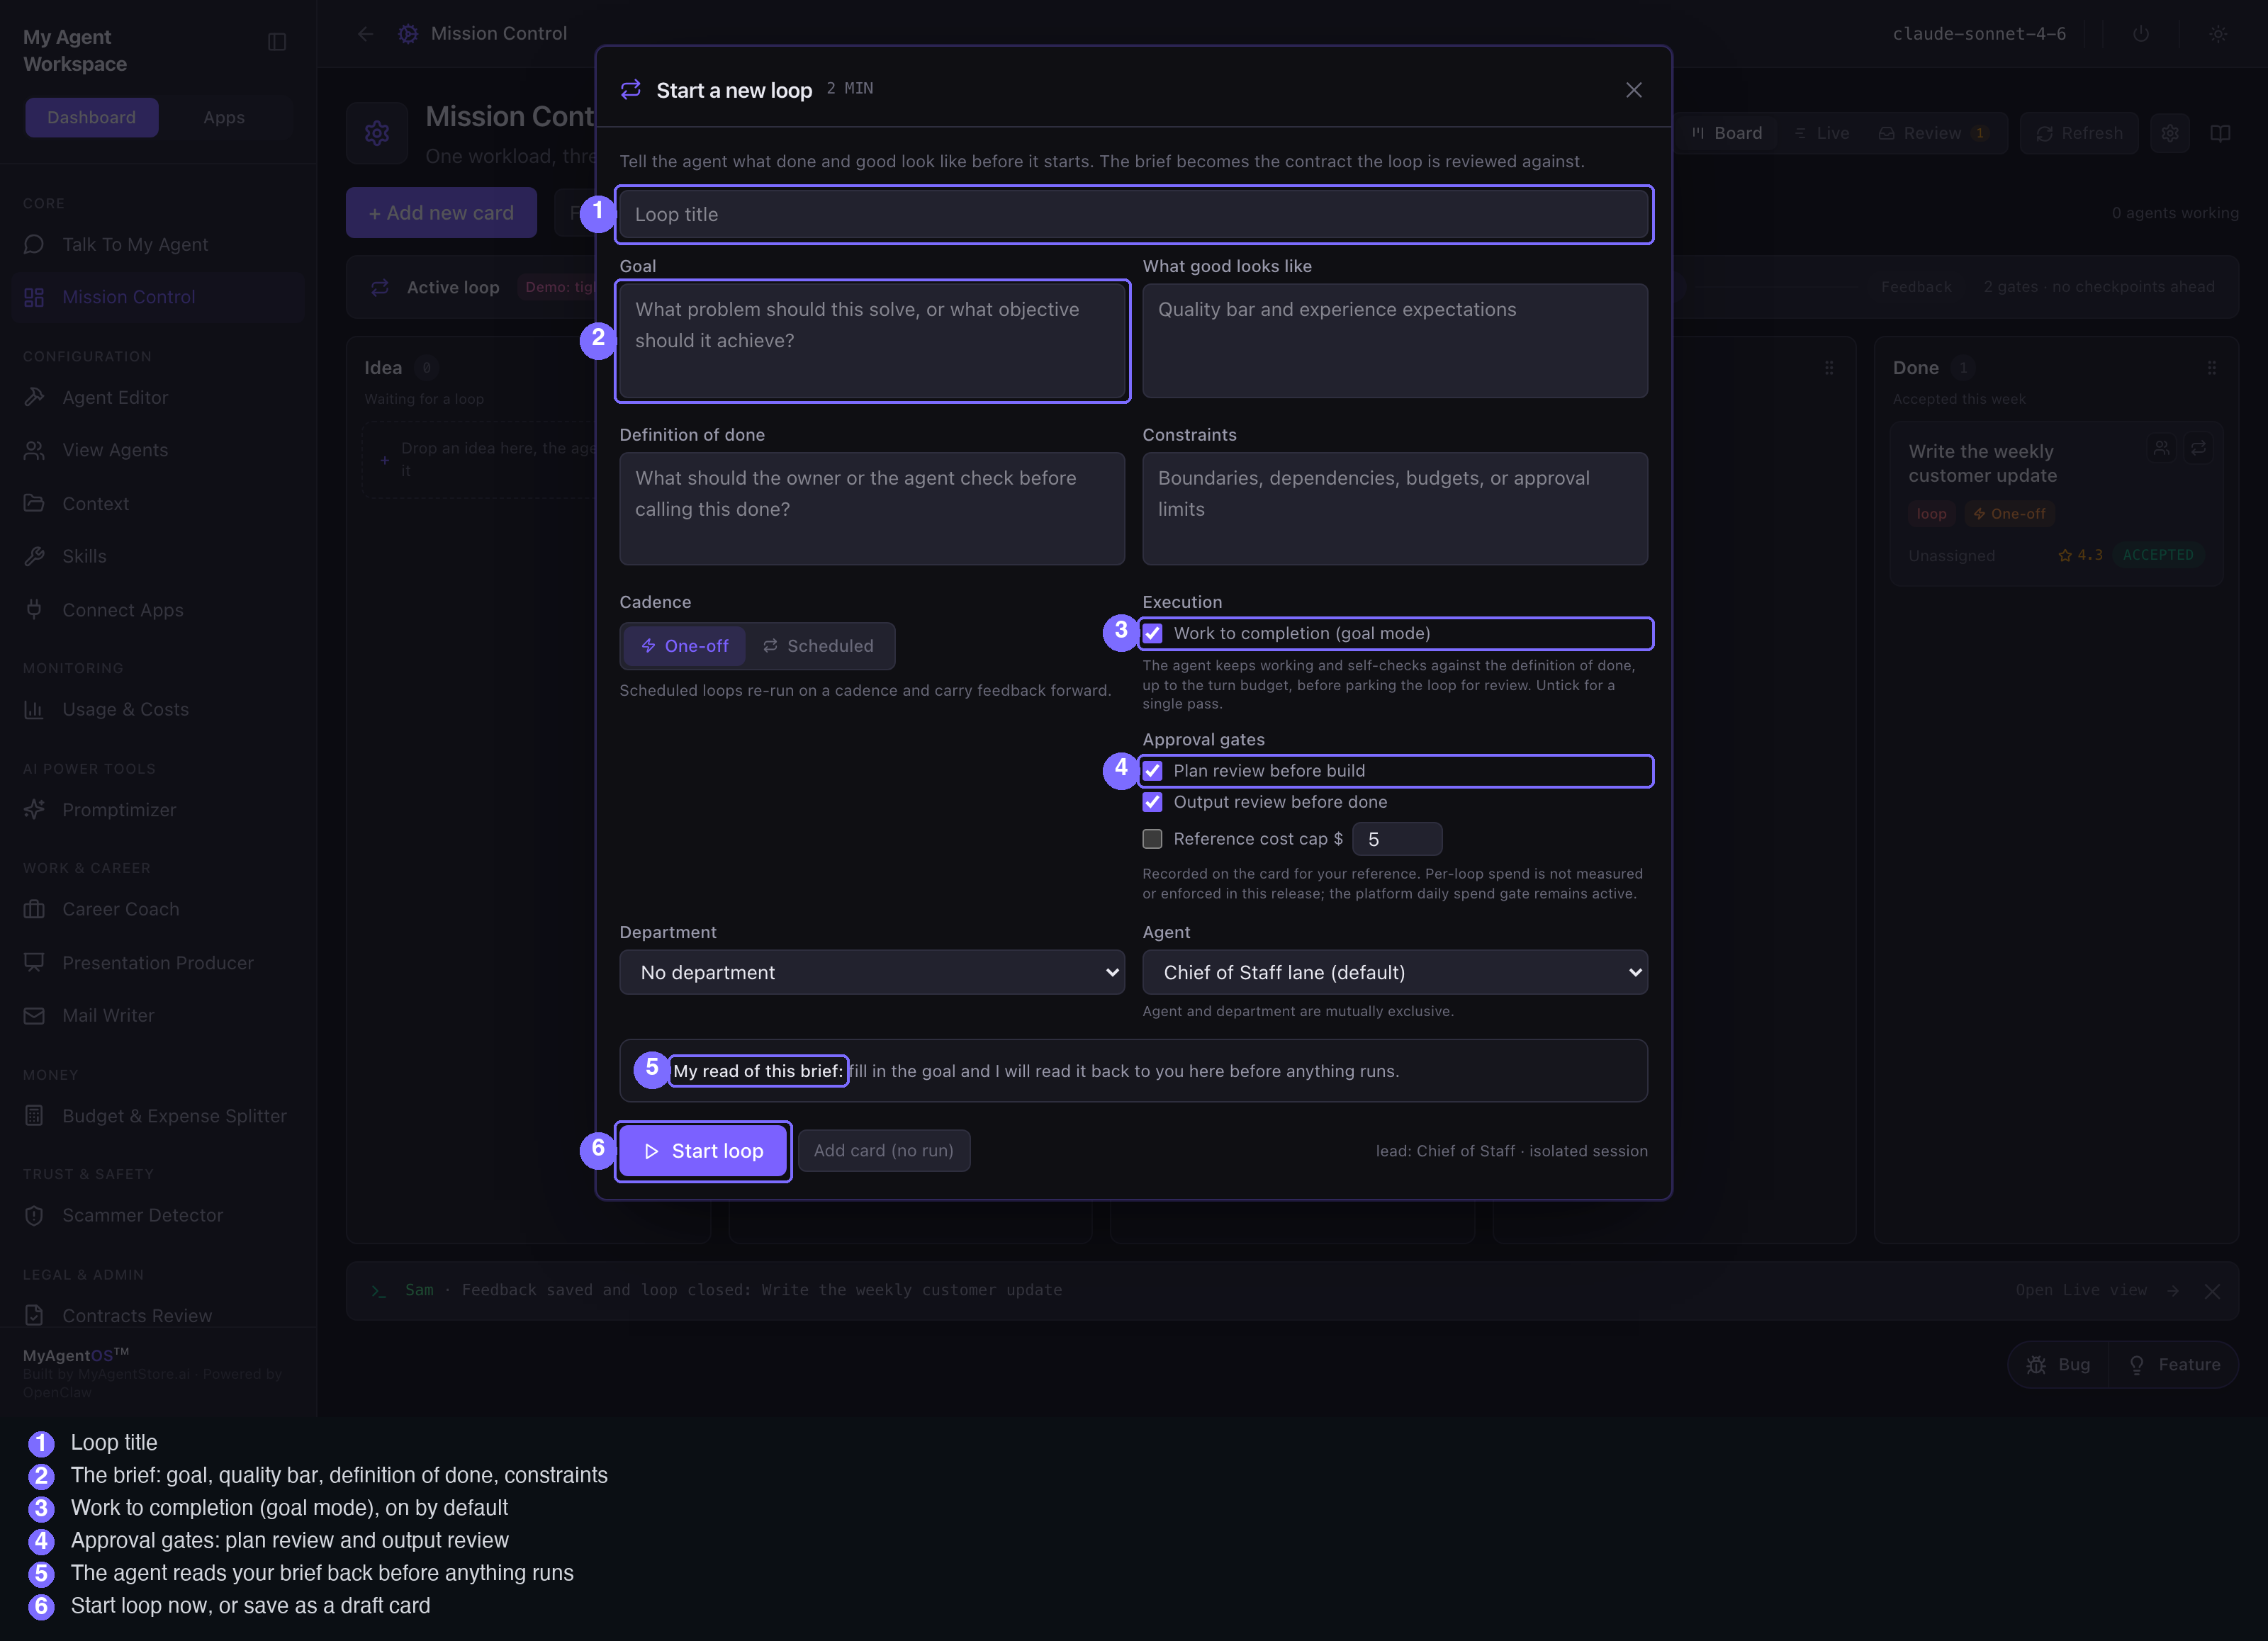
Task: Enable Reference cost cap checkbox
Action: pyautogui.click(x=1152, y=839)
